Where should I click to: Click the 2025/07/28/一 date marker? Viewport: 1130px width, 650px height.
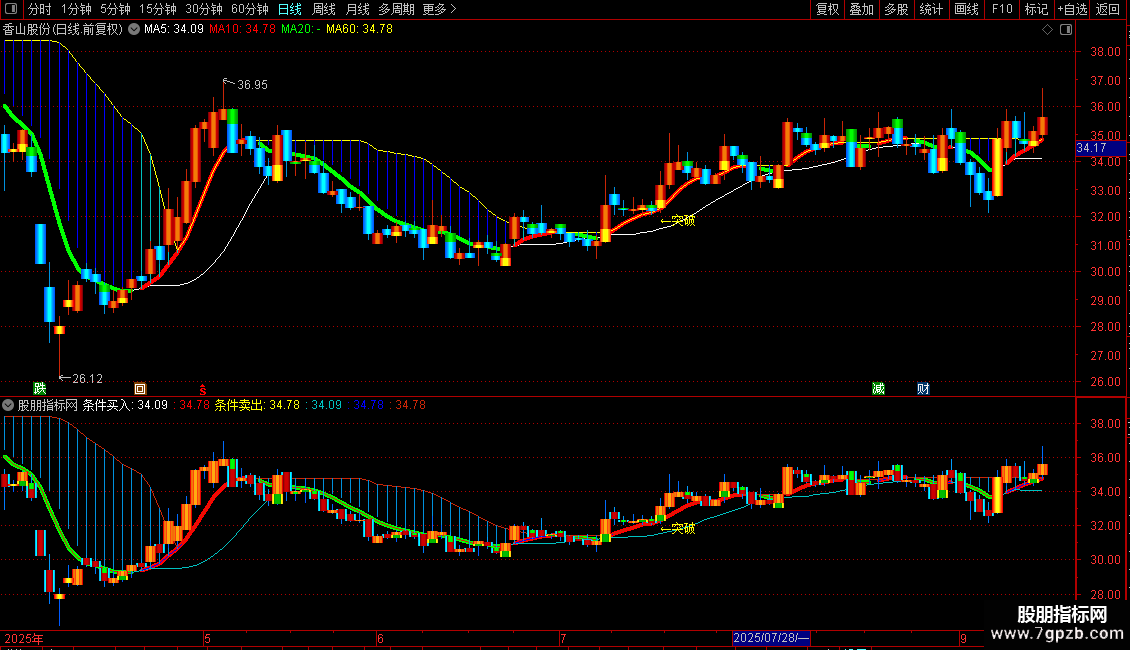pos(771,638)
